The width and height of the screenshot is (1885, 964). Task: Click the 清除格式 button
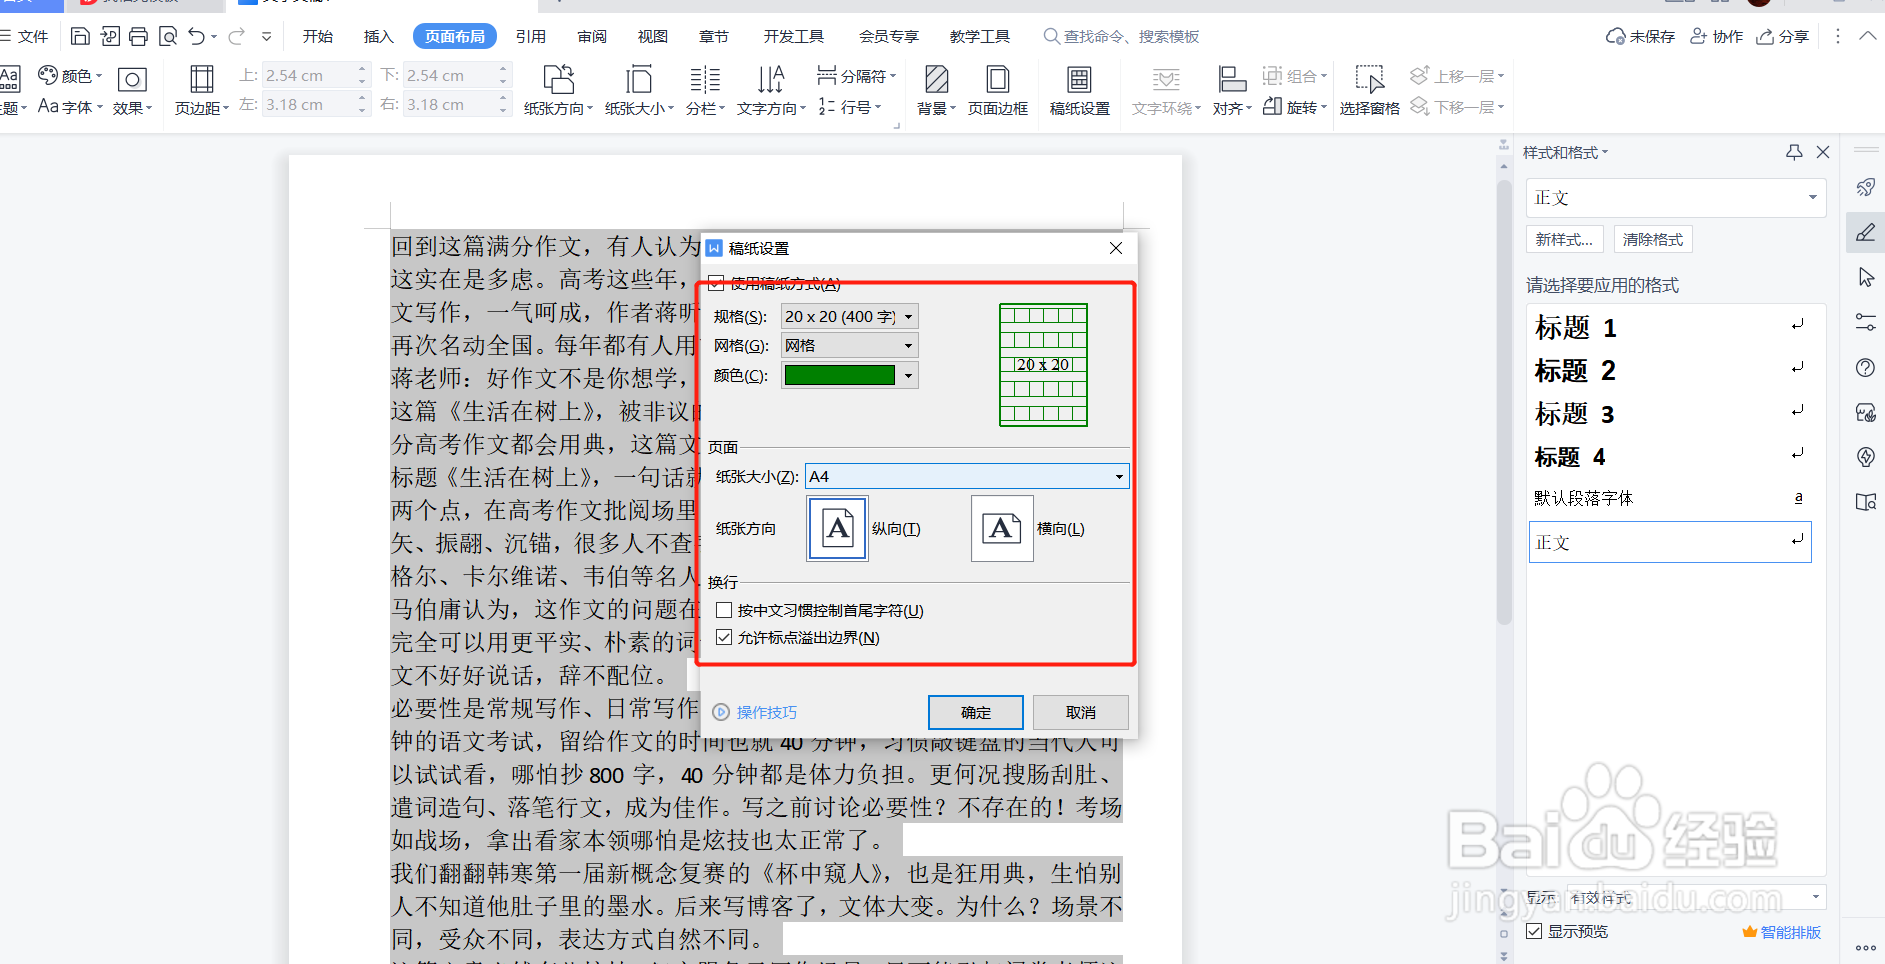tap(1653, 239)
